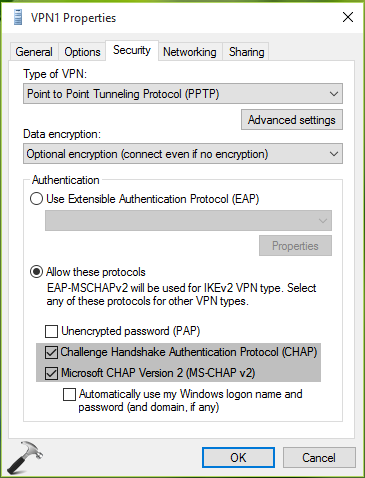
Task: Click the hammer logo watermark icon
Action: pyautogui.click(x=25, y=457)
